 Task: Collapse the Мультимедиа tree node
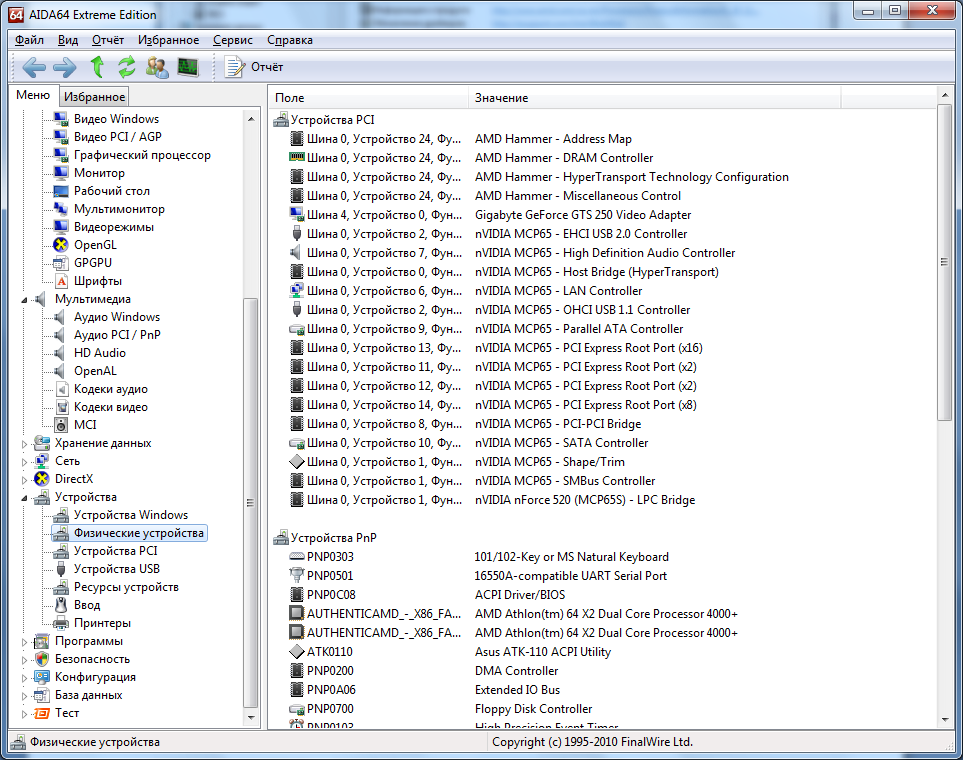[24, 300]
